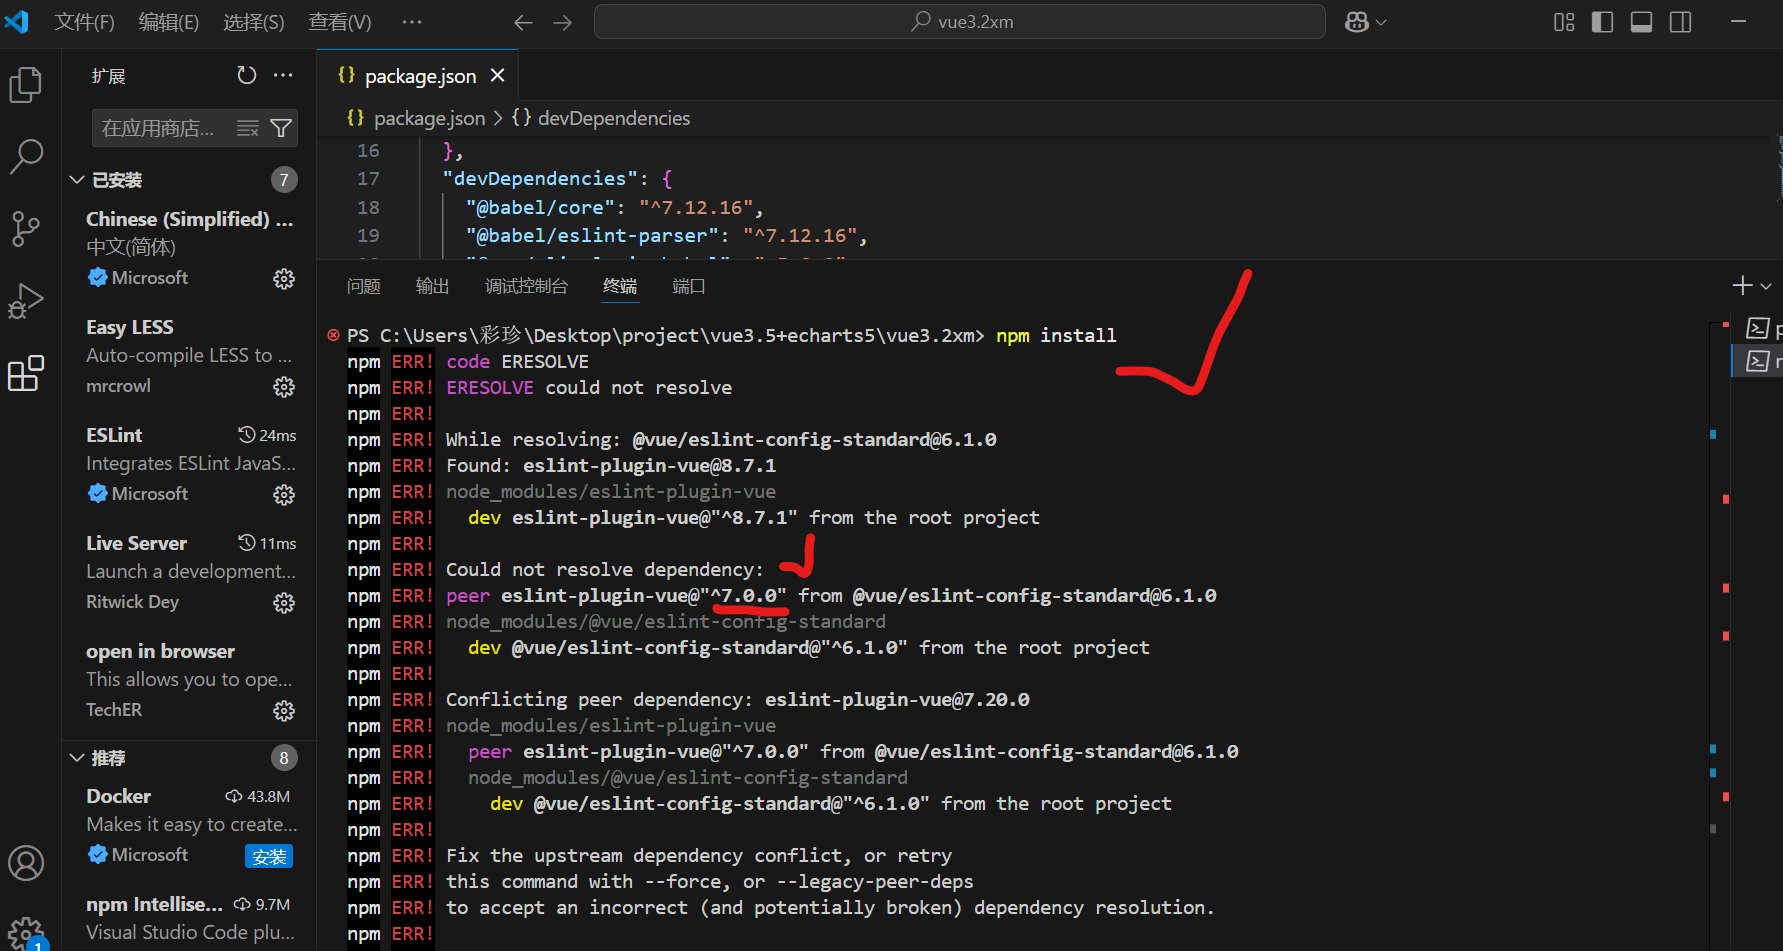Open the Explorer sidebar icon
1783x951 pixels.
[25, 84]
